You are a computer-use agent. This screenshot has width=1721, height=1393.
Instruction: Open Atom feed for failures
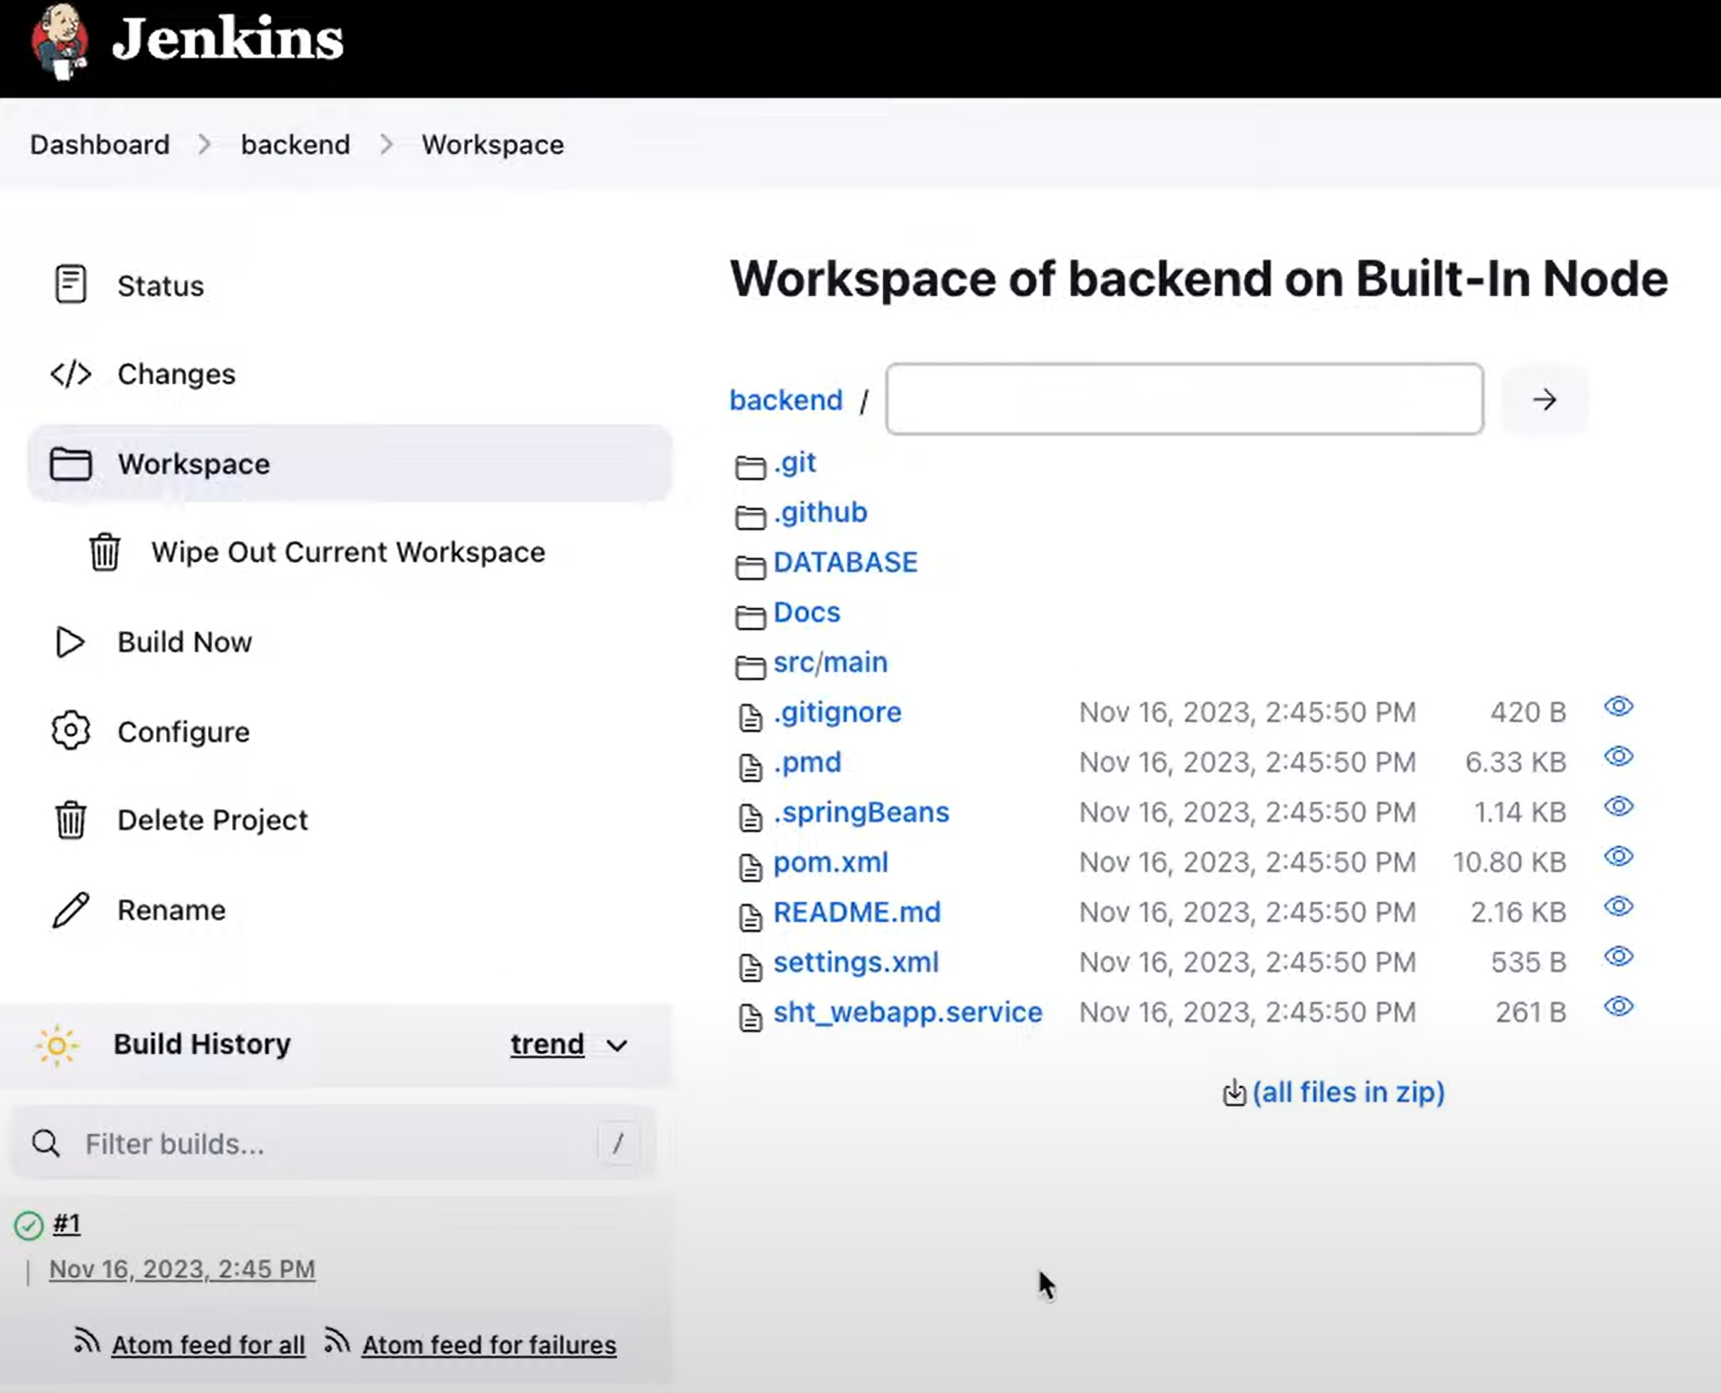[x=489, y=1345]
